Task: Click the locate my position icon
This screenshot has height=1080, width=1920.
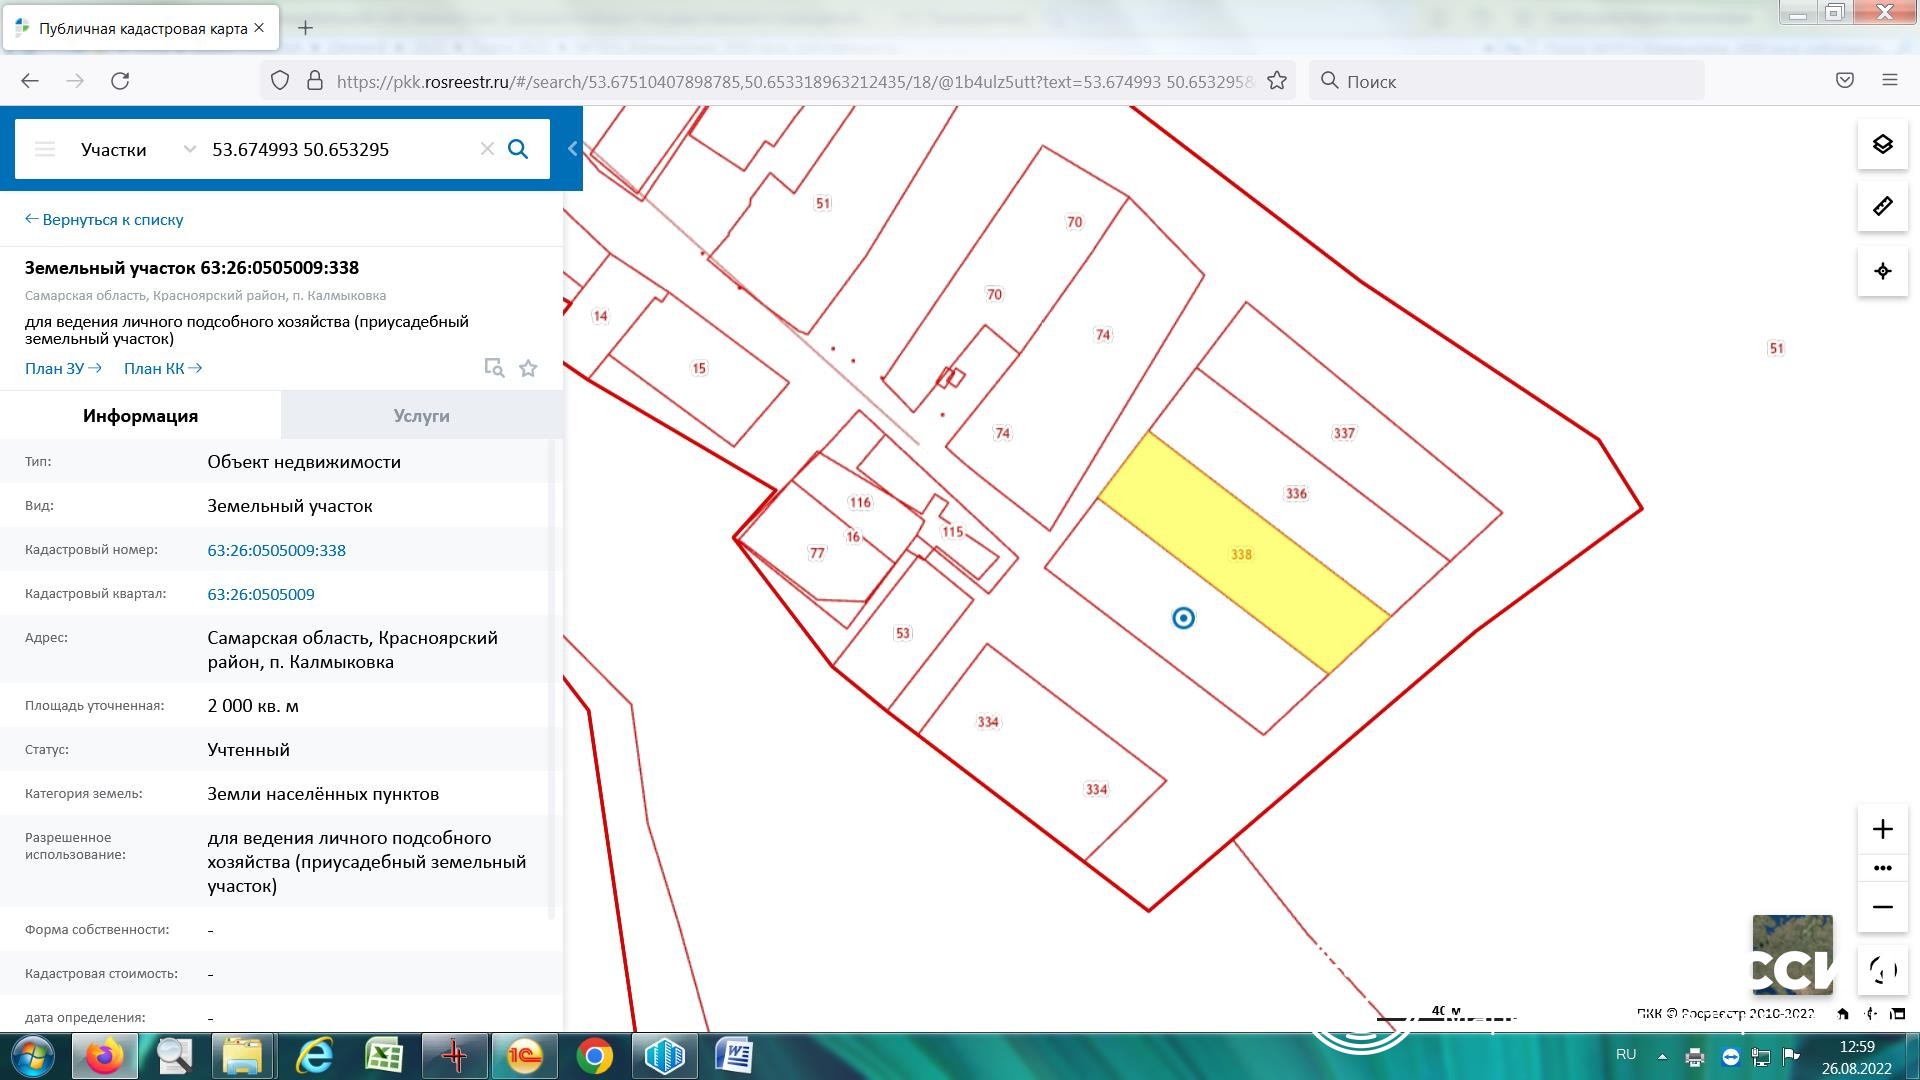Action: pos(1882,271)
